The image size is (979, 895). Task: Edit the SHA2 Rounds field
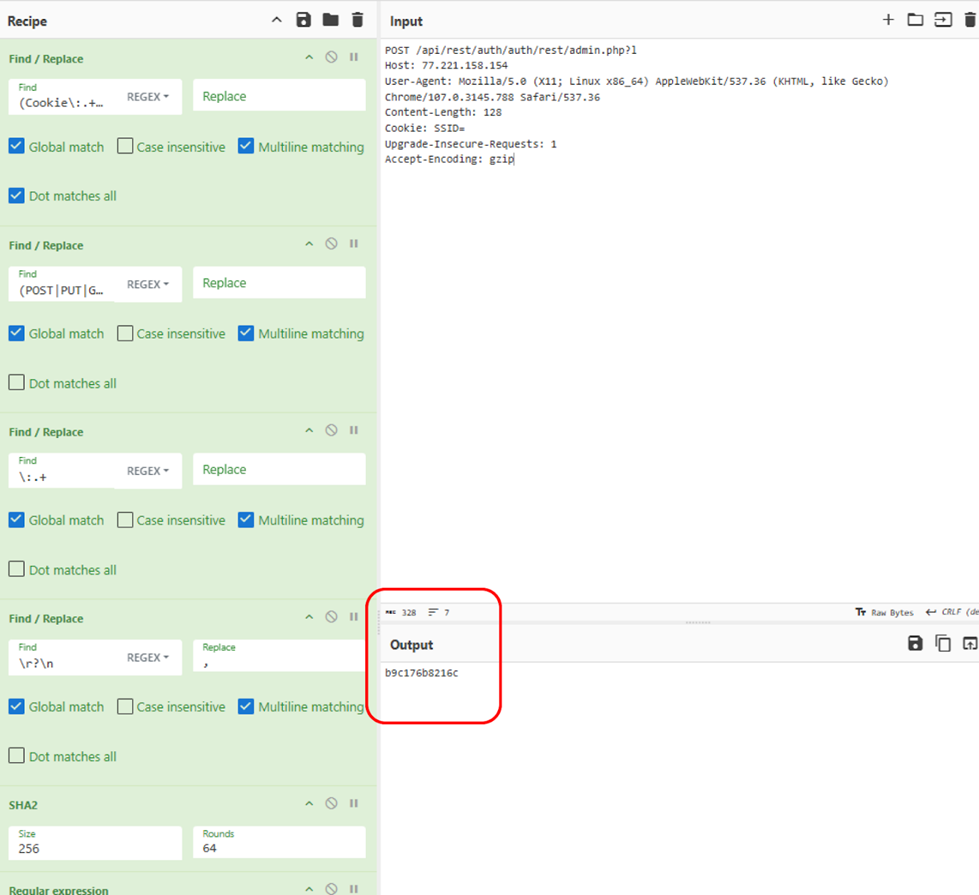279,843
